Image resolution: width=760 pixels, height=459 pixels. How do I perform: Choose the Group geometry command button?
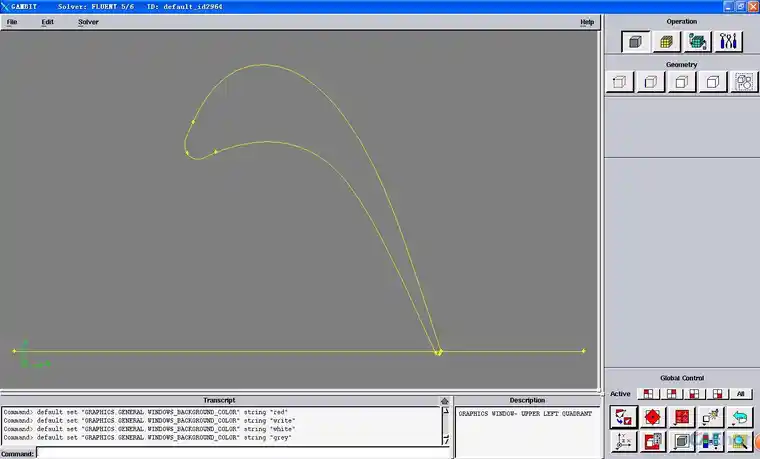pyautogui.click(x=744, y=82)
